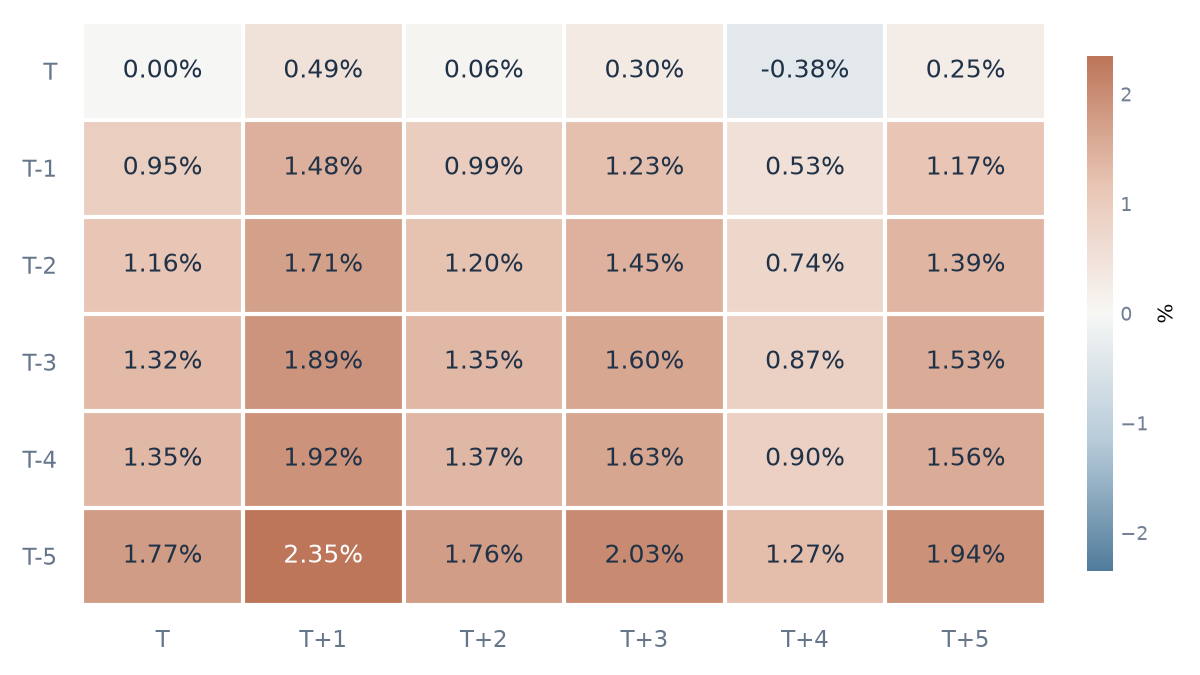Click the colorbar near the 2 tick

click(x=1100, y=95)
